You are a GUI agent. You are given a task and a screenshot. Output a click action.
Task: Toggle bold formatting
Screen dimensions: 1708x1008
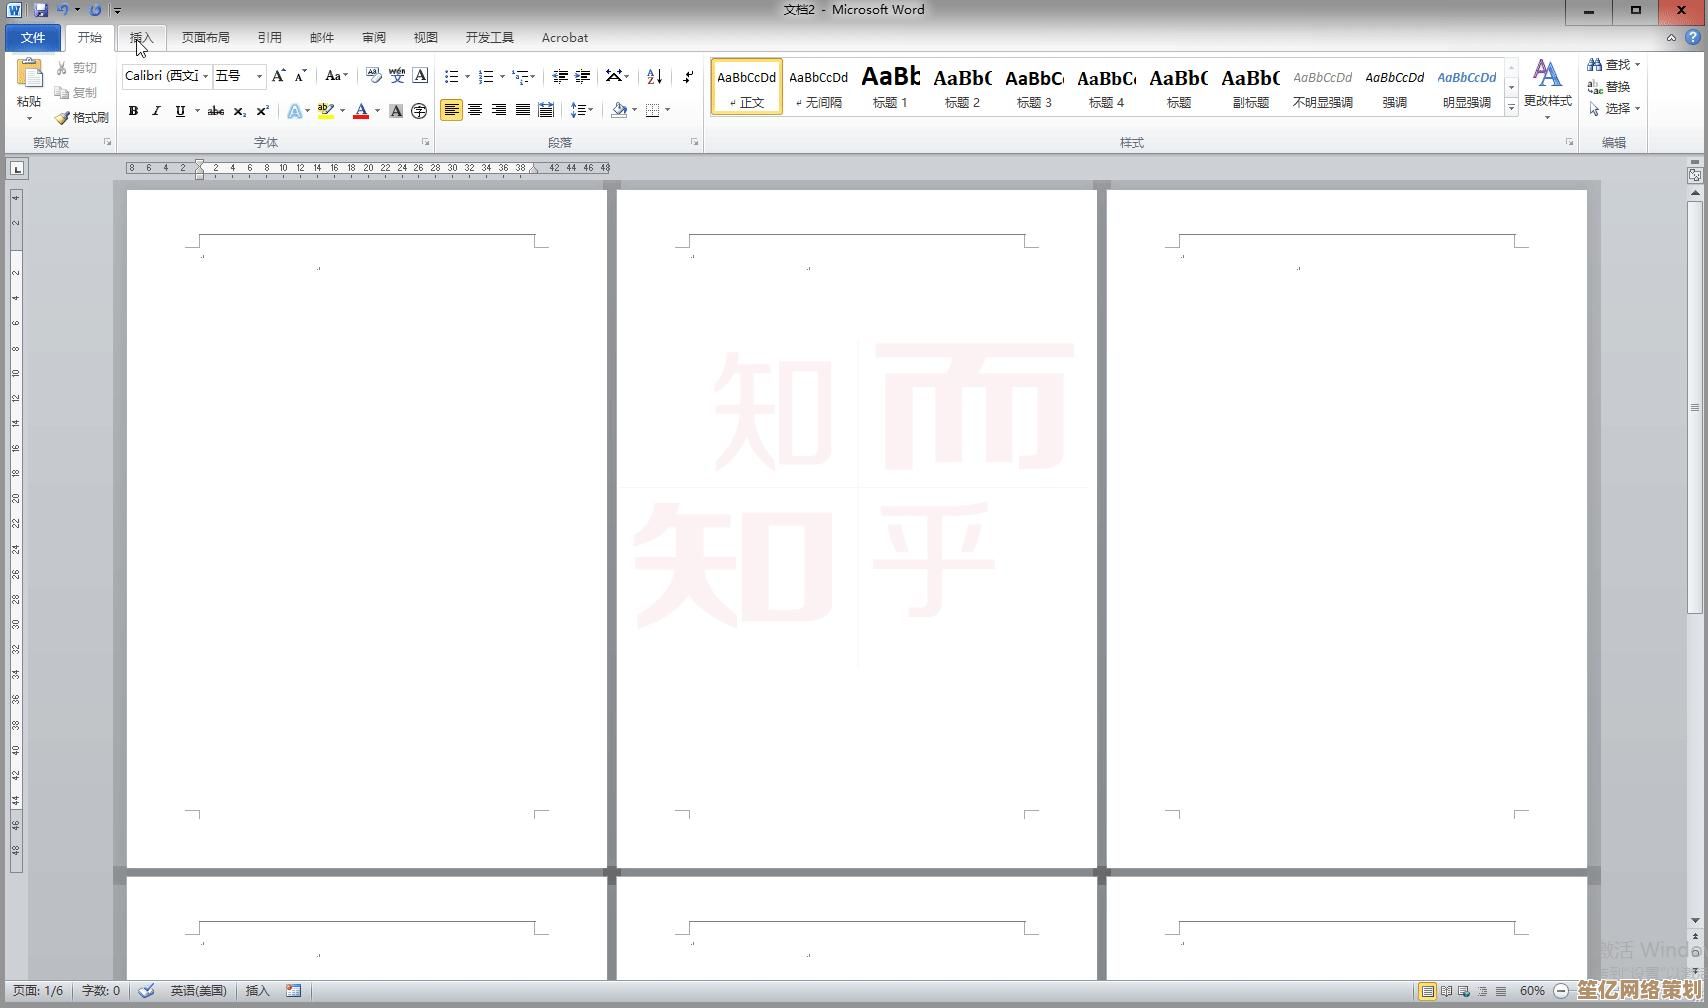(133, 111)
